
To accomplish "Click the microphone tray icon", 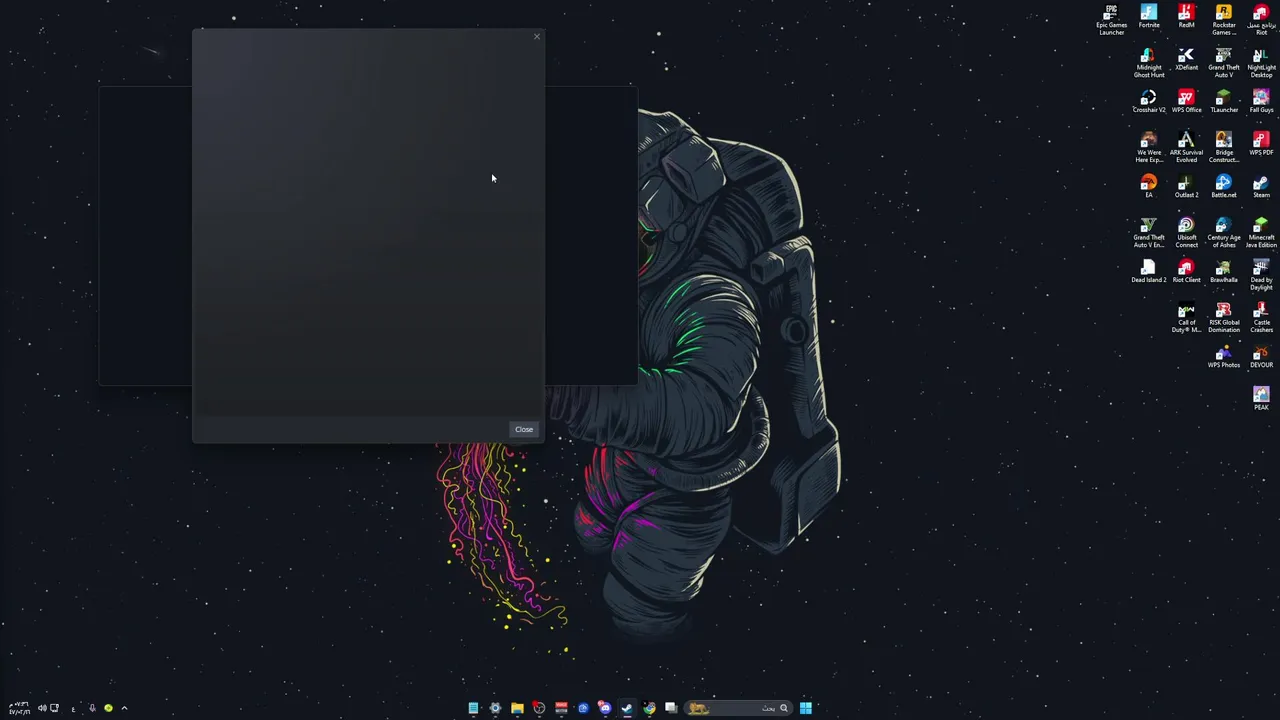I will 91,708.
